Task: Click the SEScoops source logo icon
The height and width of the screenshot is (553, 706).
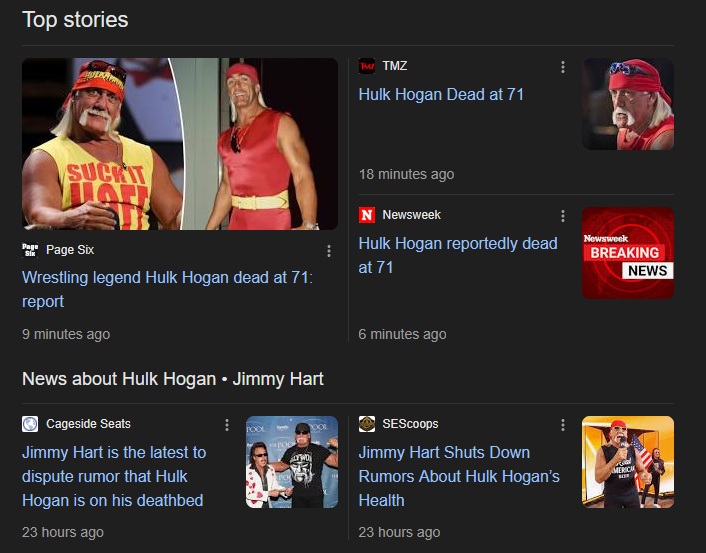Action: [x=367, y=424]
